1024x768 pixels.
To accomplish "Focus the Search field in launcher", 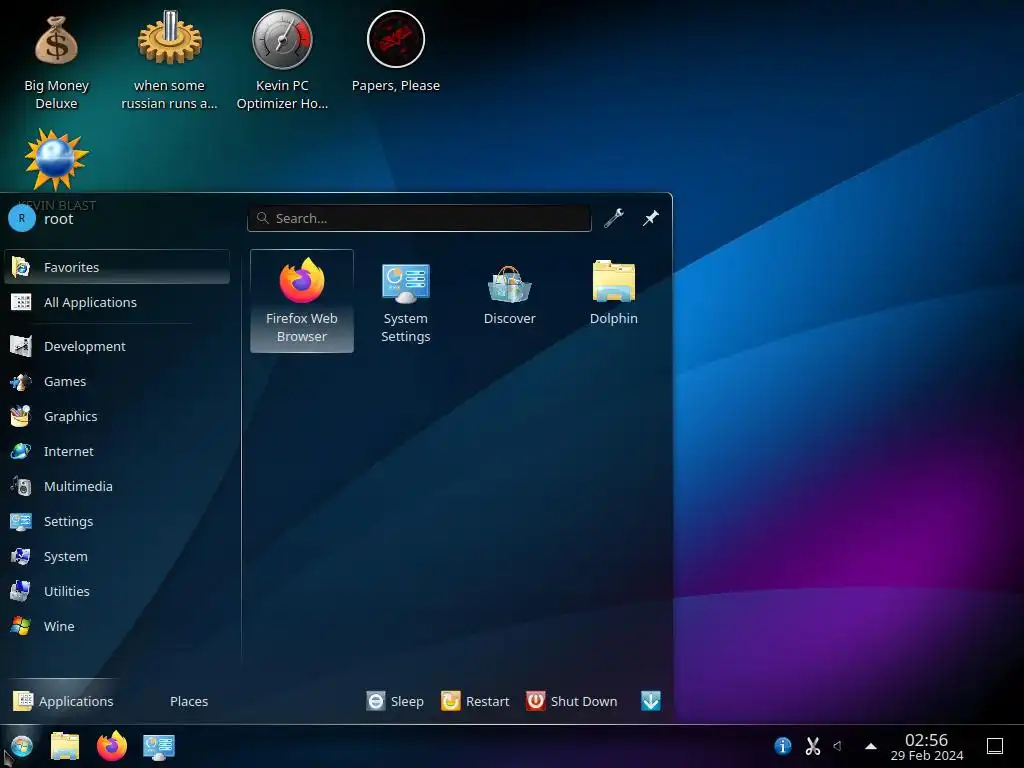I will [x=419, y=218].
